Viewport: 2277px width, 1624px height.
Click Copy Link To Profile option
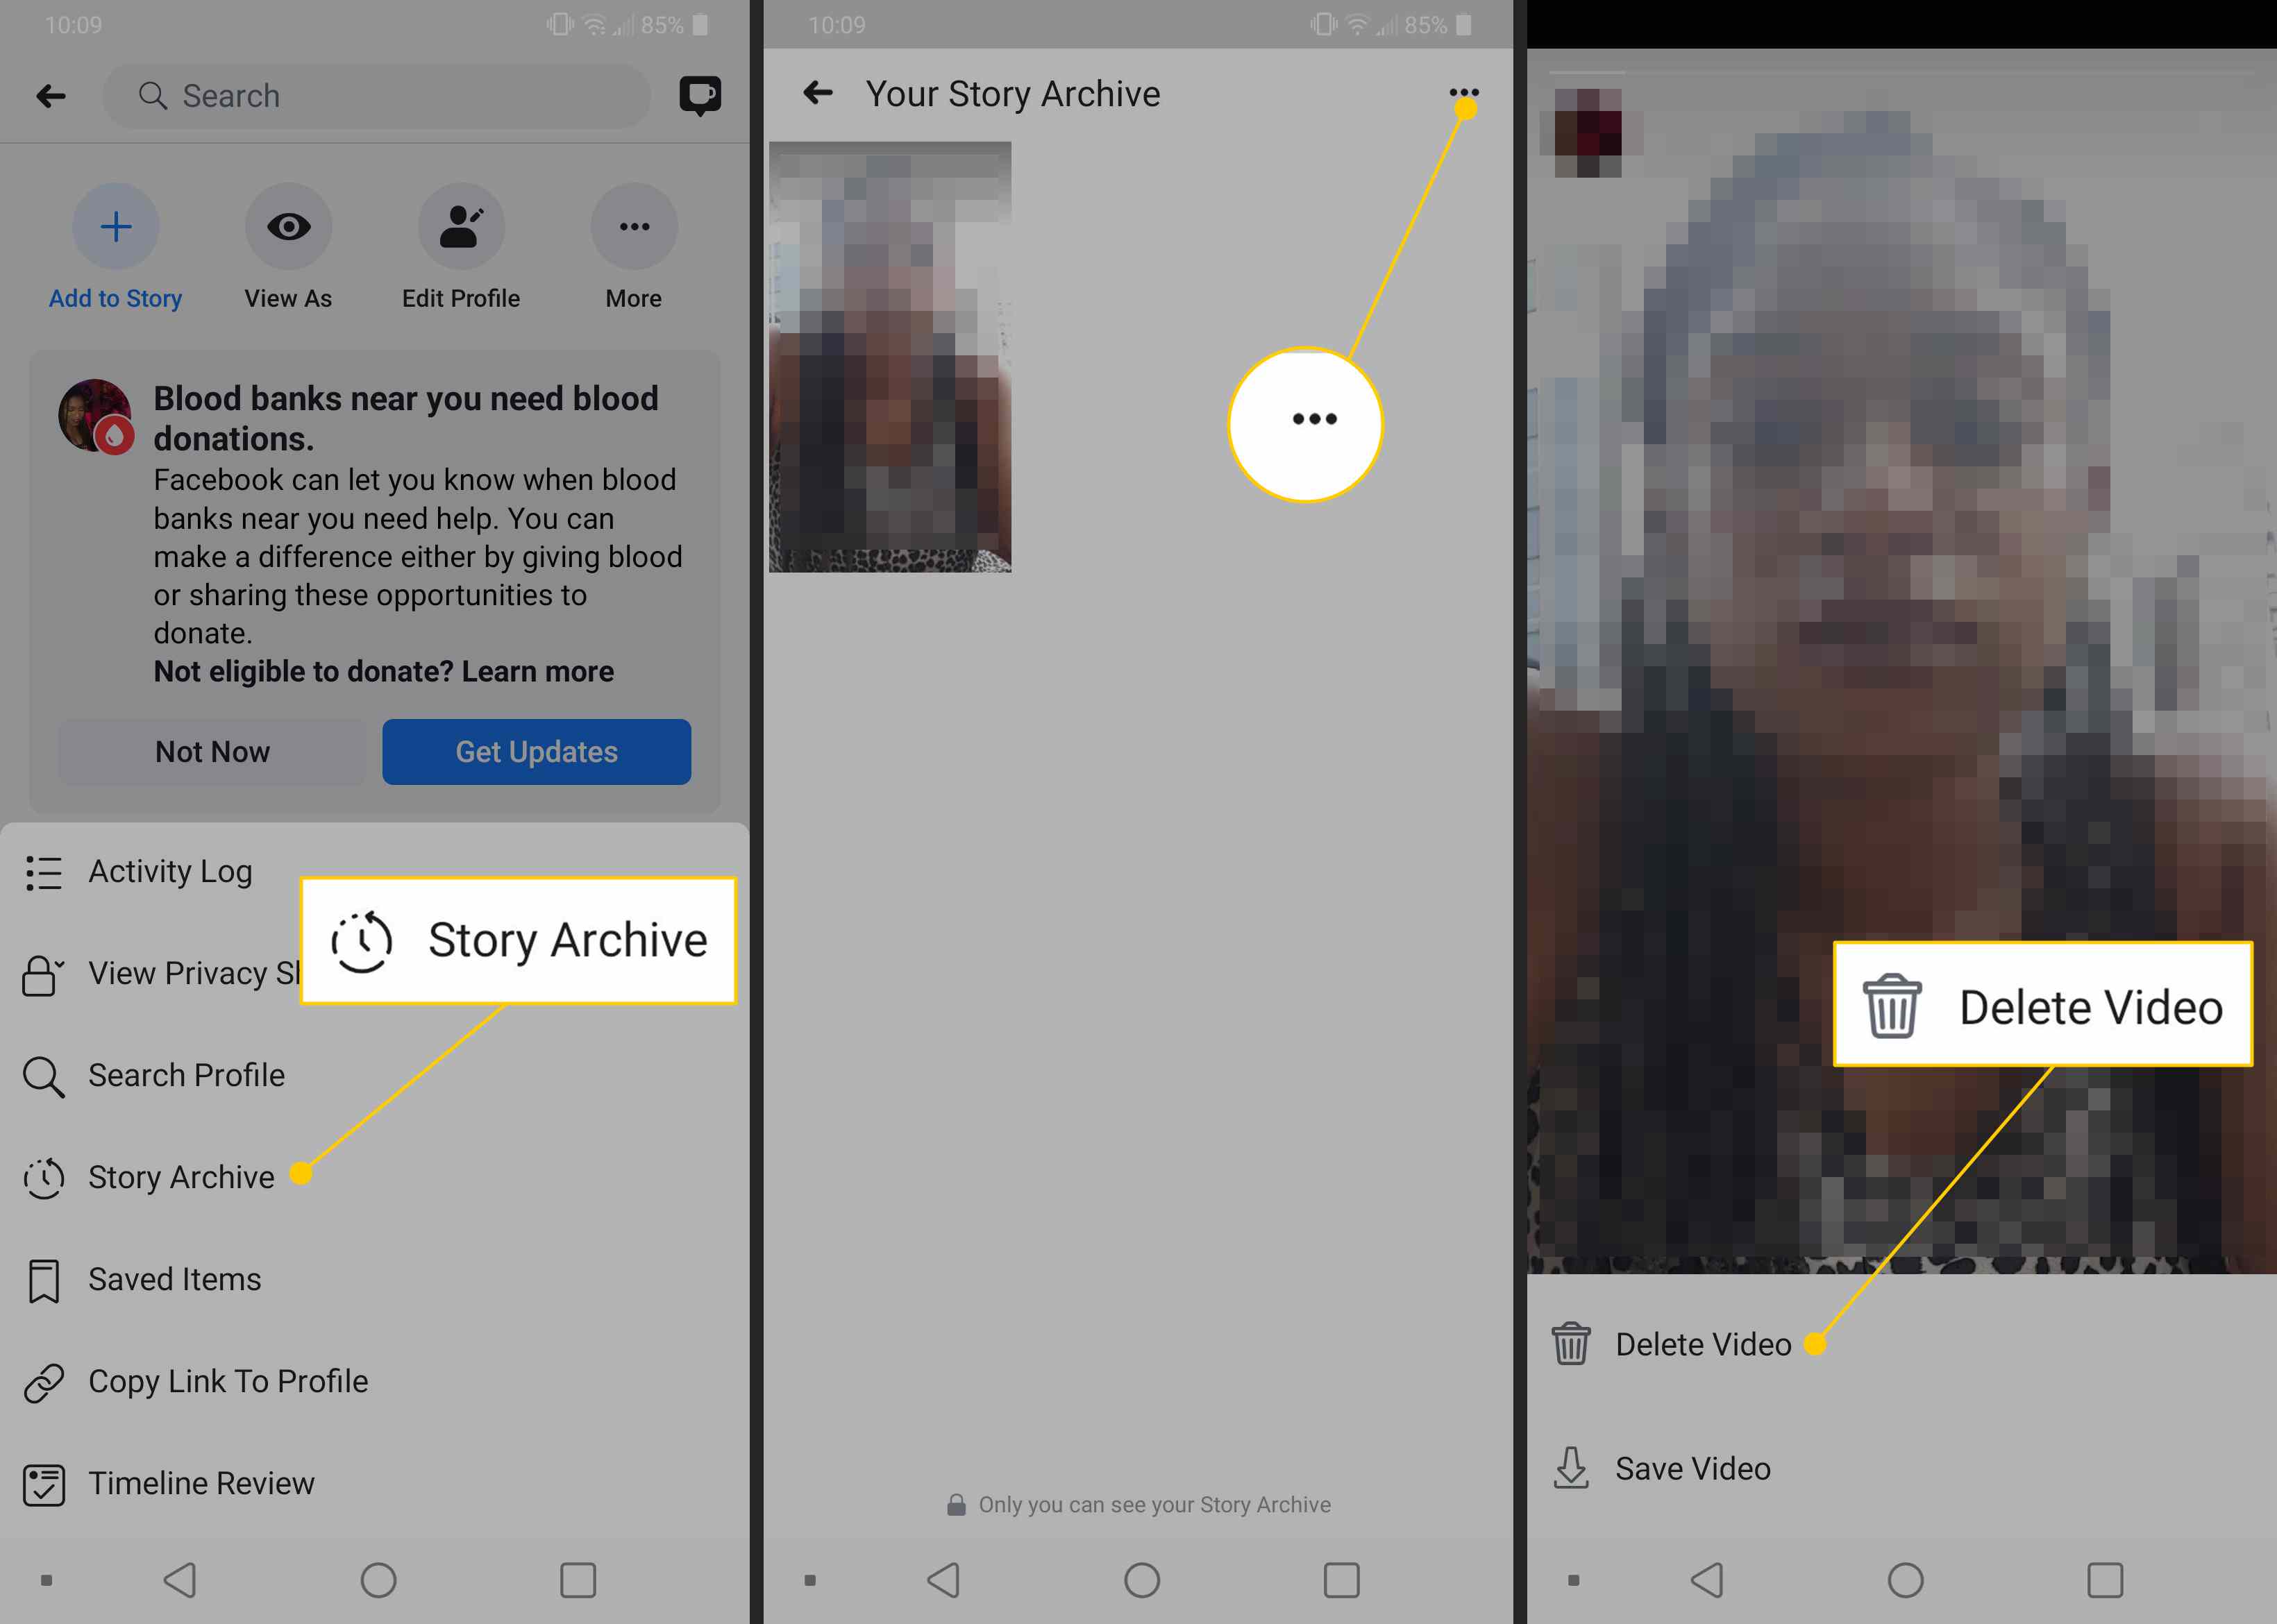228,1380
